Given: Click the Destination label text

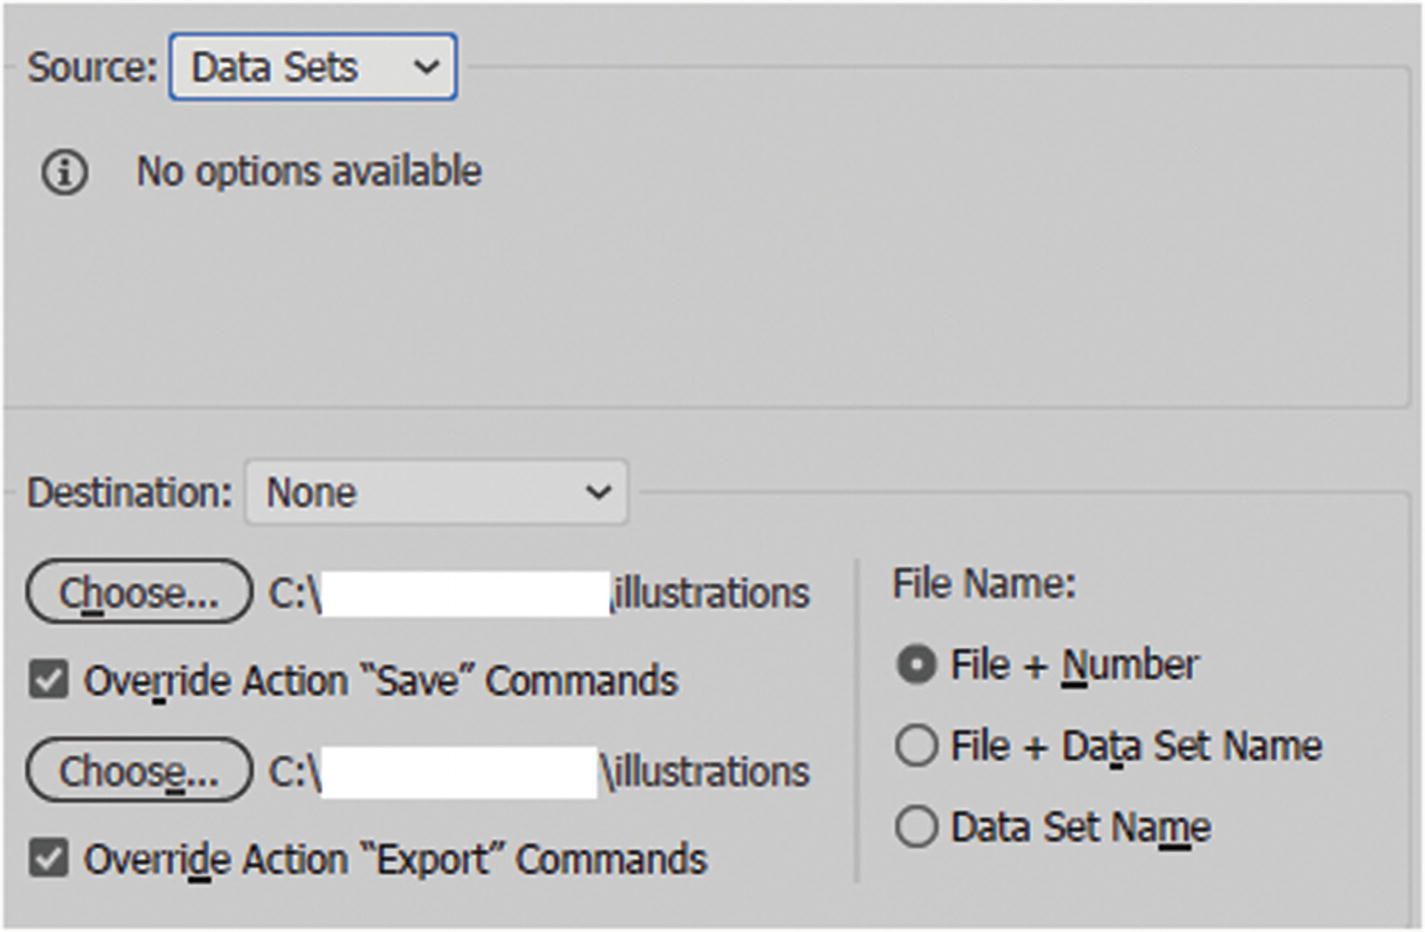Looking at the screenshot, I should click(x=129, y=493).
